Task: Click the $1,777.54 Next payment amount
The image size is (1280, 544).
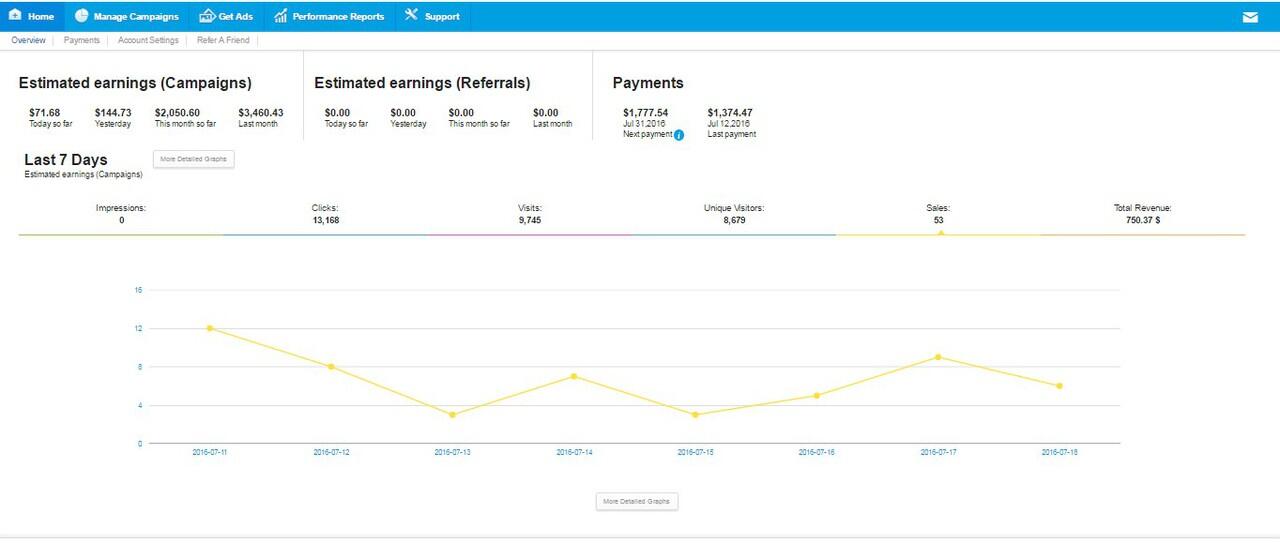Action: click(x=645, y=113)
